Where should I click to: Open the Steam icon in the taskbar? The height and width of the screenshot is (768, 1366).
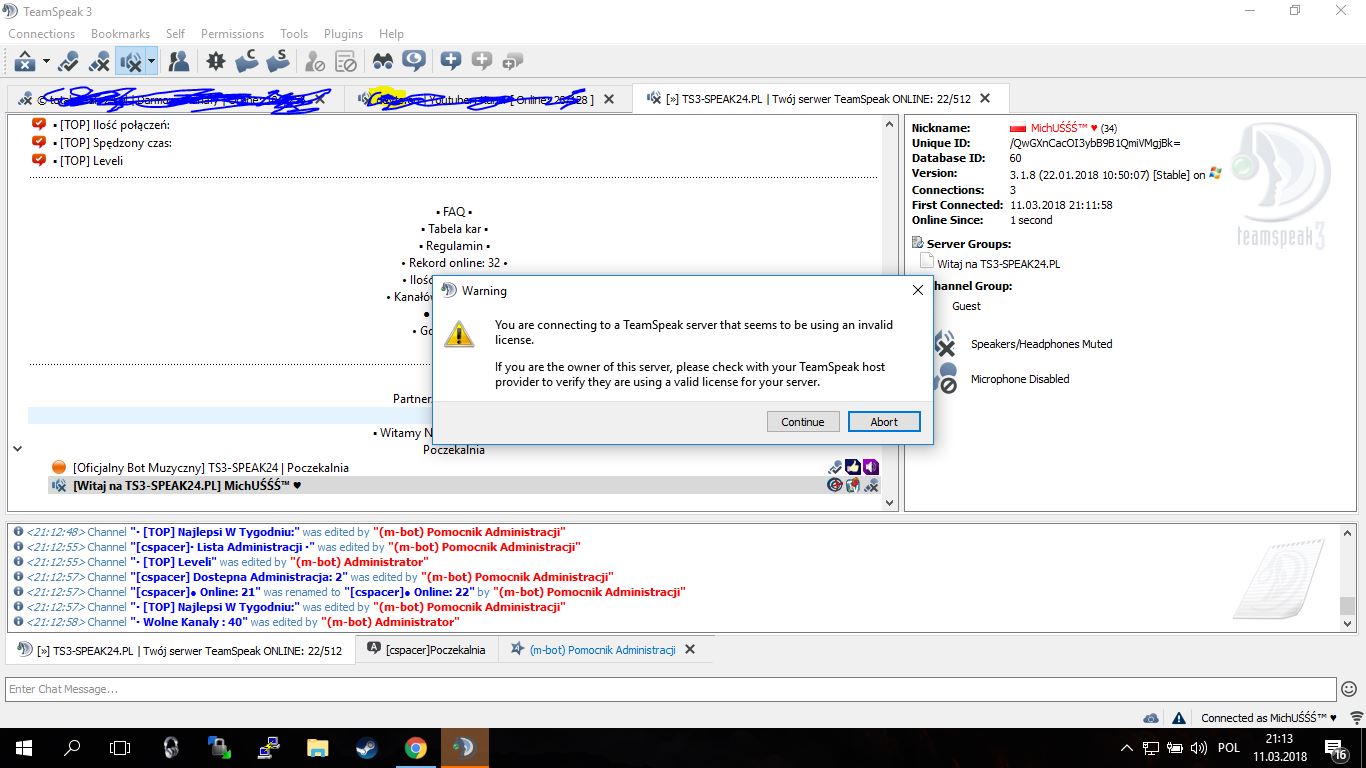pyautogui.click(x=363, y=748)
